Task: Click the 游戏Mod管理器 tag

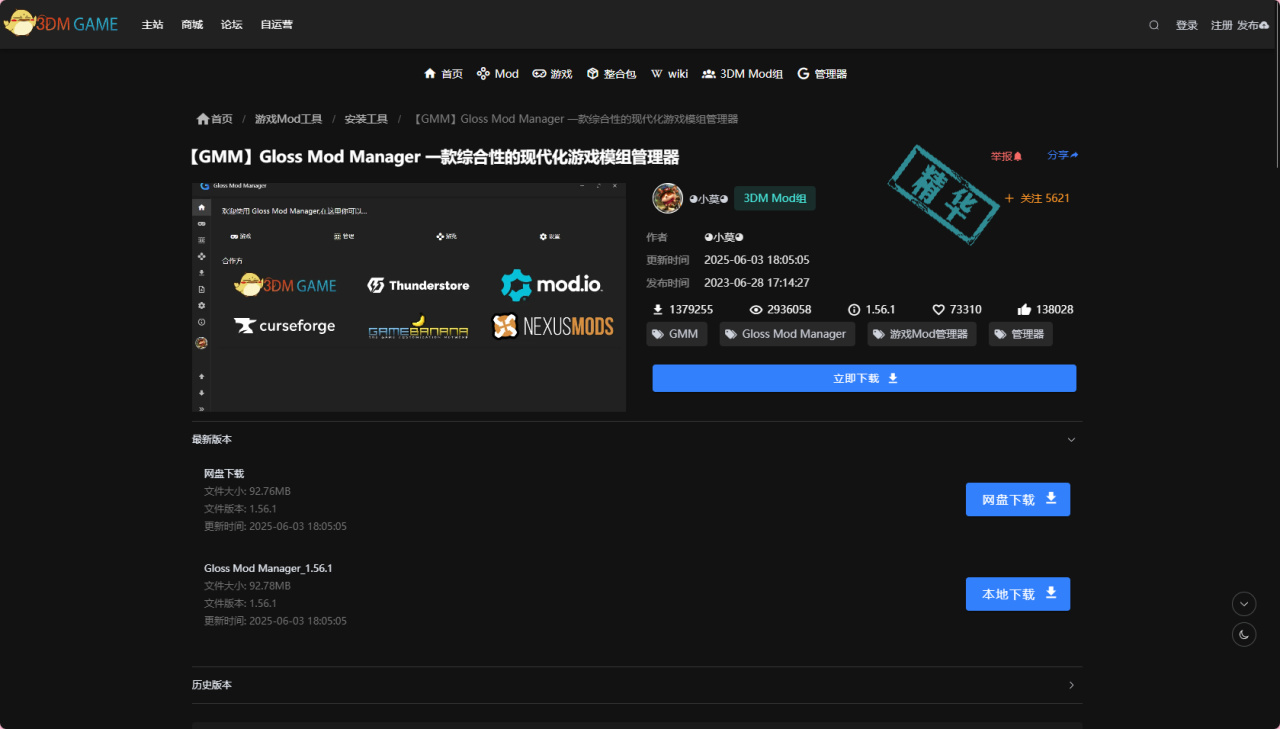Action: (922, 334)
